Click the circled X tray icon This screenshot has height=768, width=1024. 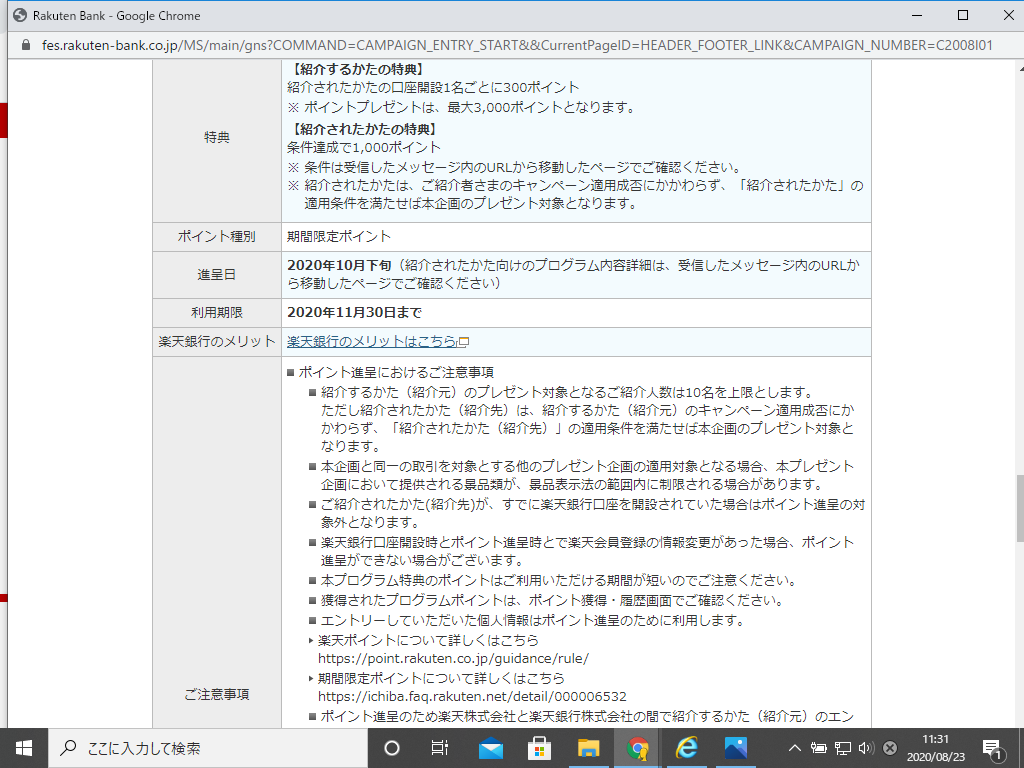point(889,748)
